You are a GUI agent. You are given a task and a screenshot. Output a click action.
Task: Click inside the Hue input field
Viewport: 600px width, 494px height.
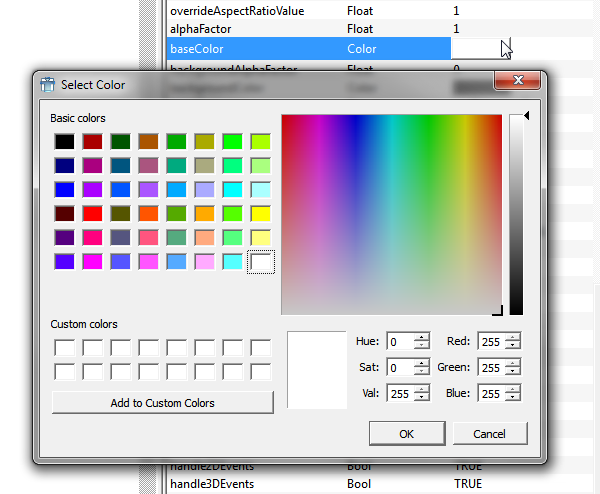[399, 341]
